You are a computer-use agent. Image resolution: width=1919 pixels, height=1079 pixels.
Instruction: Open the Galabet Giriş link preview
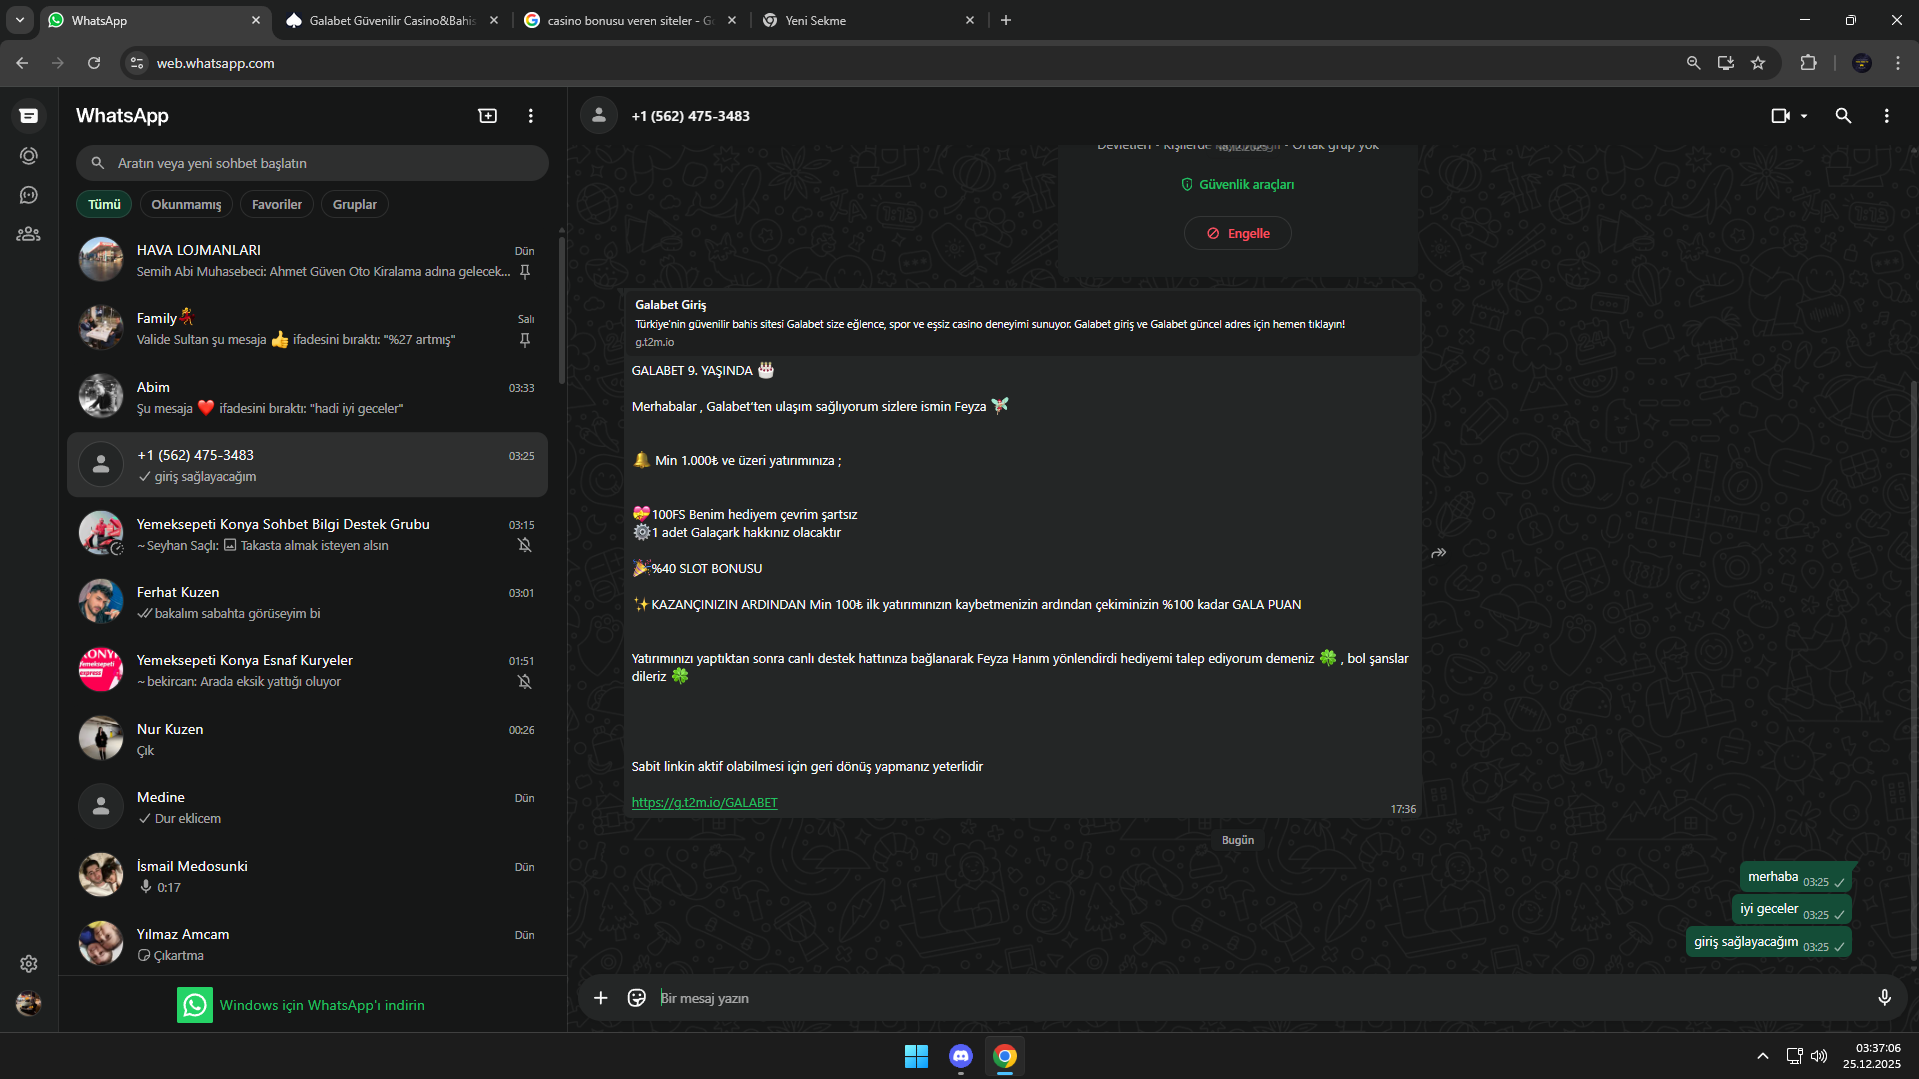[1022, 322]
